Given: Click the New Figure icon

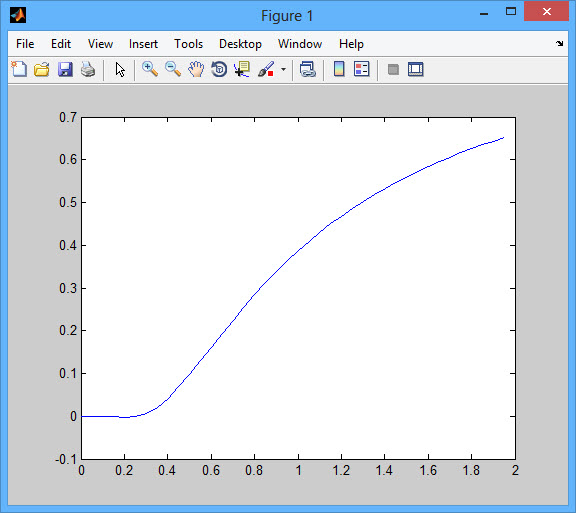Looking at the screenshot, I should [x=19, y=69].
